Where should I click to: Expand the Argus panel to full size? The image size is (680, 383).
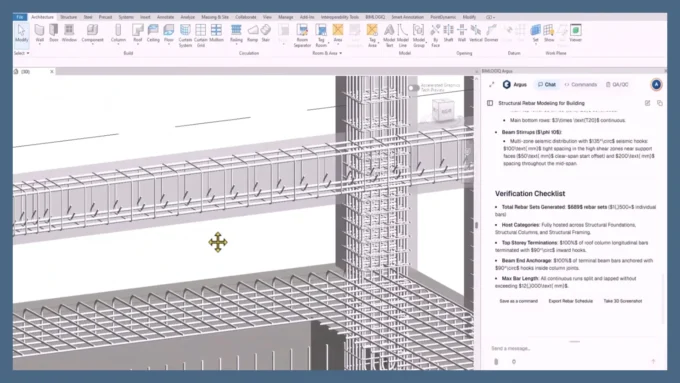[491, 85]
